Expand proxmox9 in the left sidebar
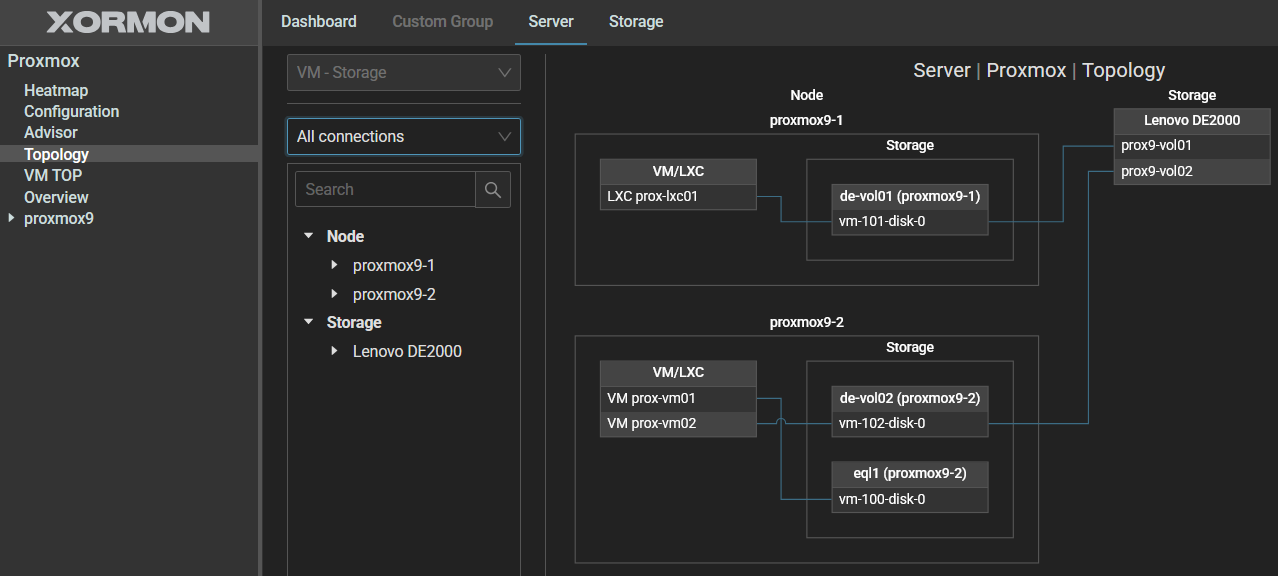The image size is (1278, 576). (12, 219)
